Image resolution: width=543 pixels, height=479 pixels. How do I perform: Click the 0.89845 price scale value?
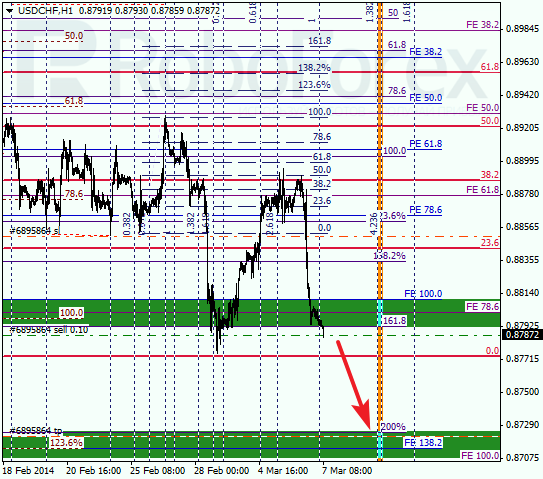coord(522,29)
